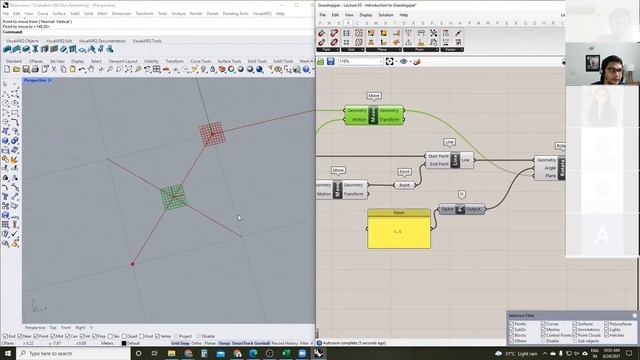Viewport: 640px width, 360px height.
Task: Click the first Field component icon in Grasshopper ribbon
Action: [322, 33]
